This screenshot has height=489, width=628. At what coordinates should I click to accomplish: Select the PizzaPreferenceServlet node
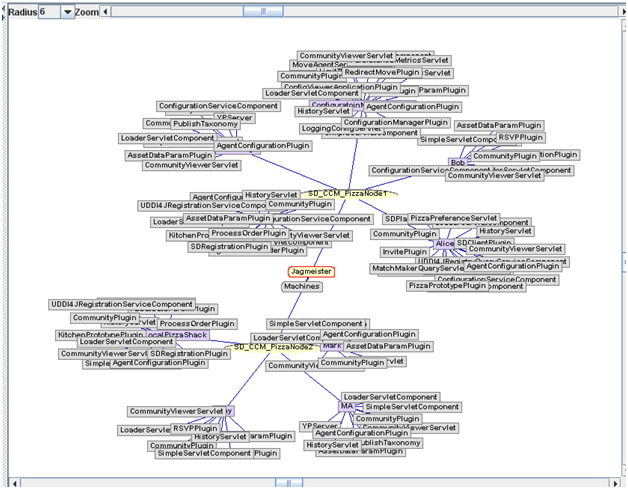coord(454,218)
